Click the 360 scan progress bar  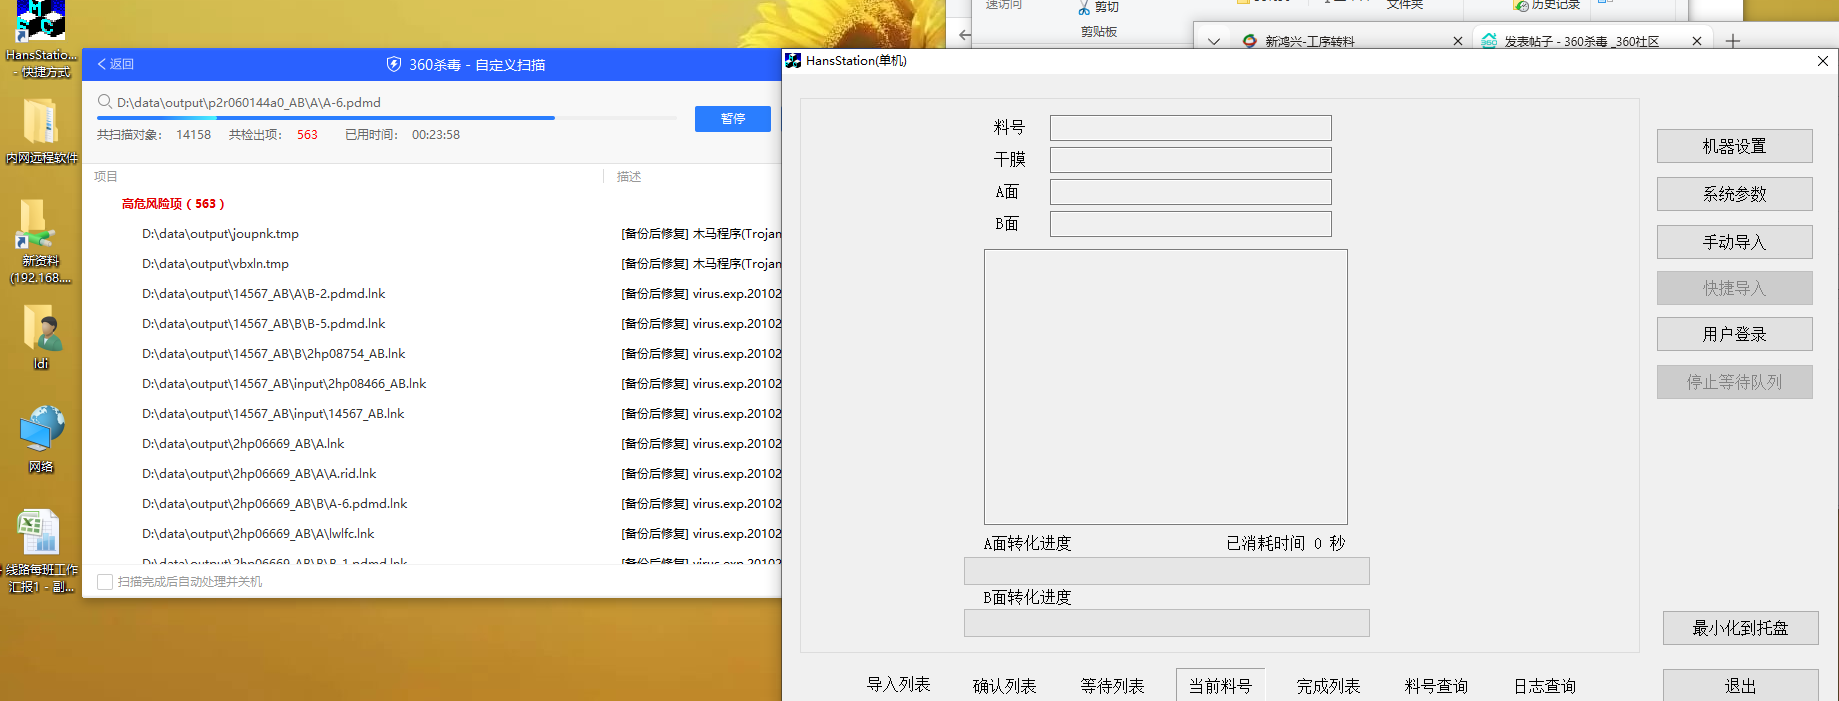387,118
